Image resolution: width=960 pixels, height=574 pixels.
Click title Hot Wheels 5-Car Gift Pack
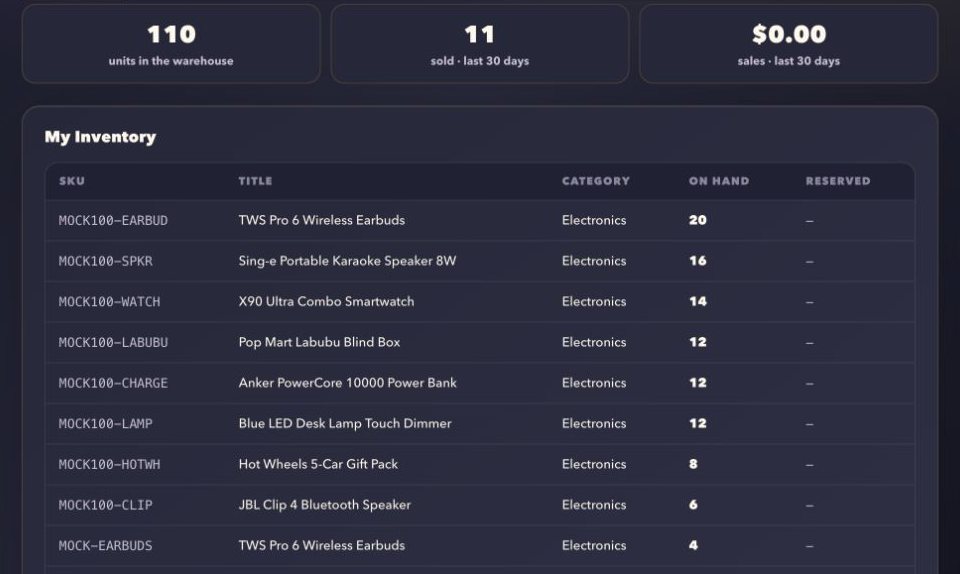coord(318,464)
